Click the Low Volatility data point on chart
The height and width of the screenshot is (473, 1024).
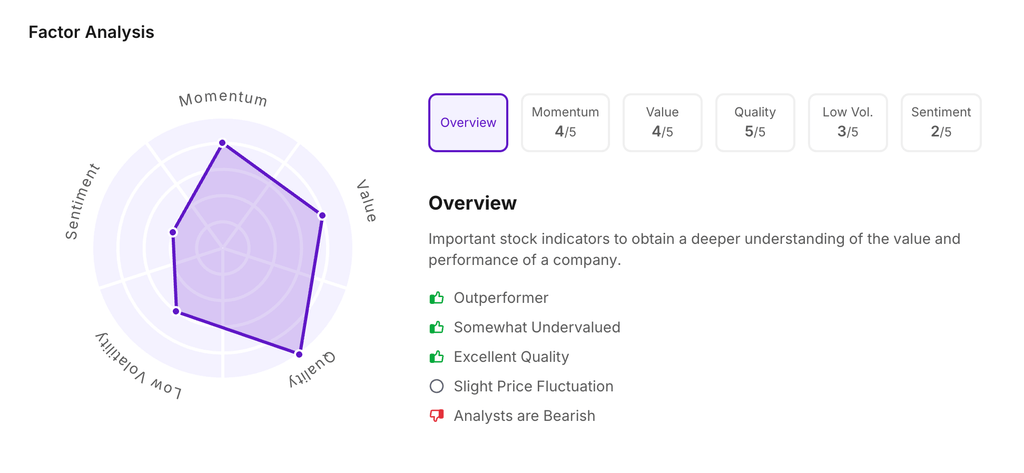(x=177, y=312)
